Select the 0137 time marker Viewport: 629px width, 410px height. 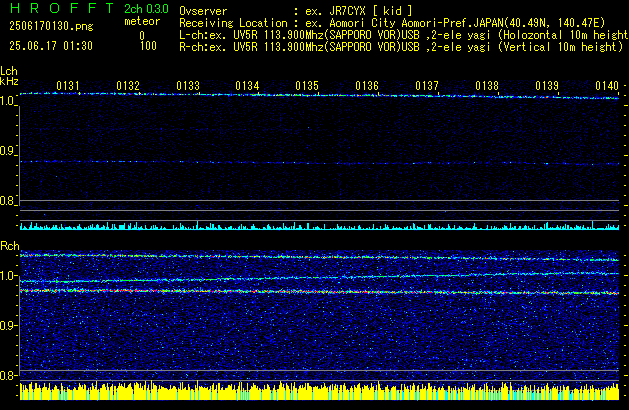tap(427, 86)
